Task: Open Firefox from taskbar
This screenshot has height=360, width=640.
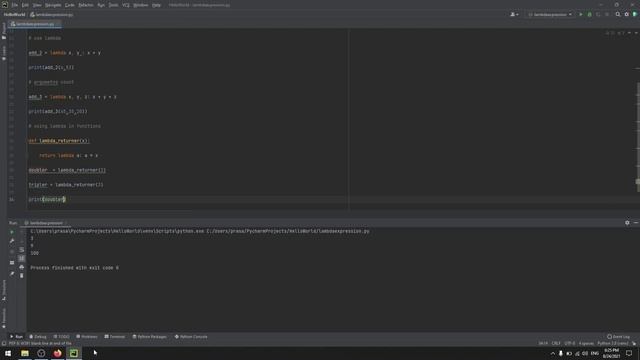Action: [58, 353]
